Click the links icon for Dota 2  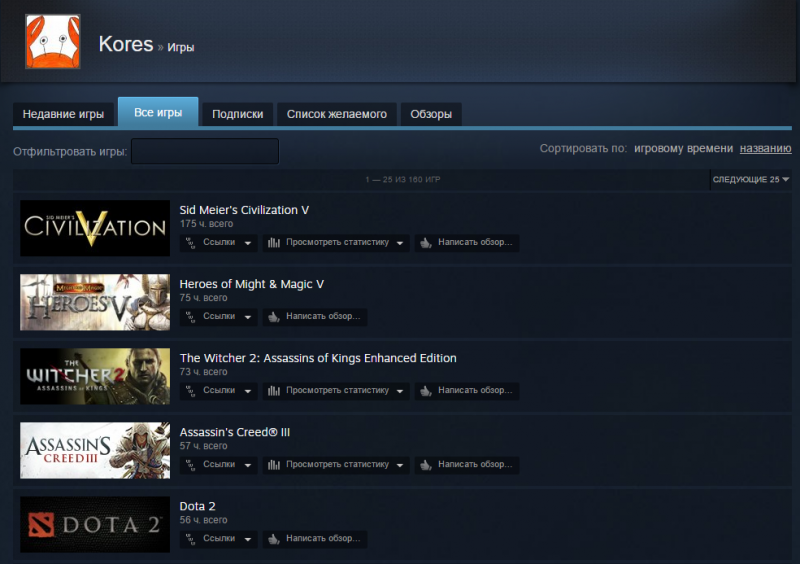pyautogui.click(x=190, y=539)
